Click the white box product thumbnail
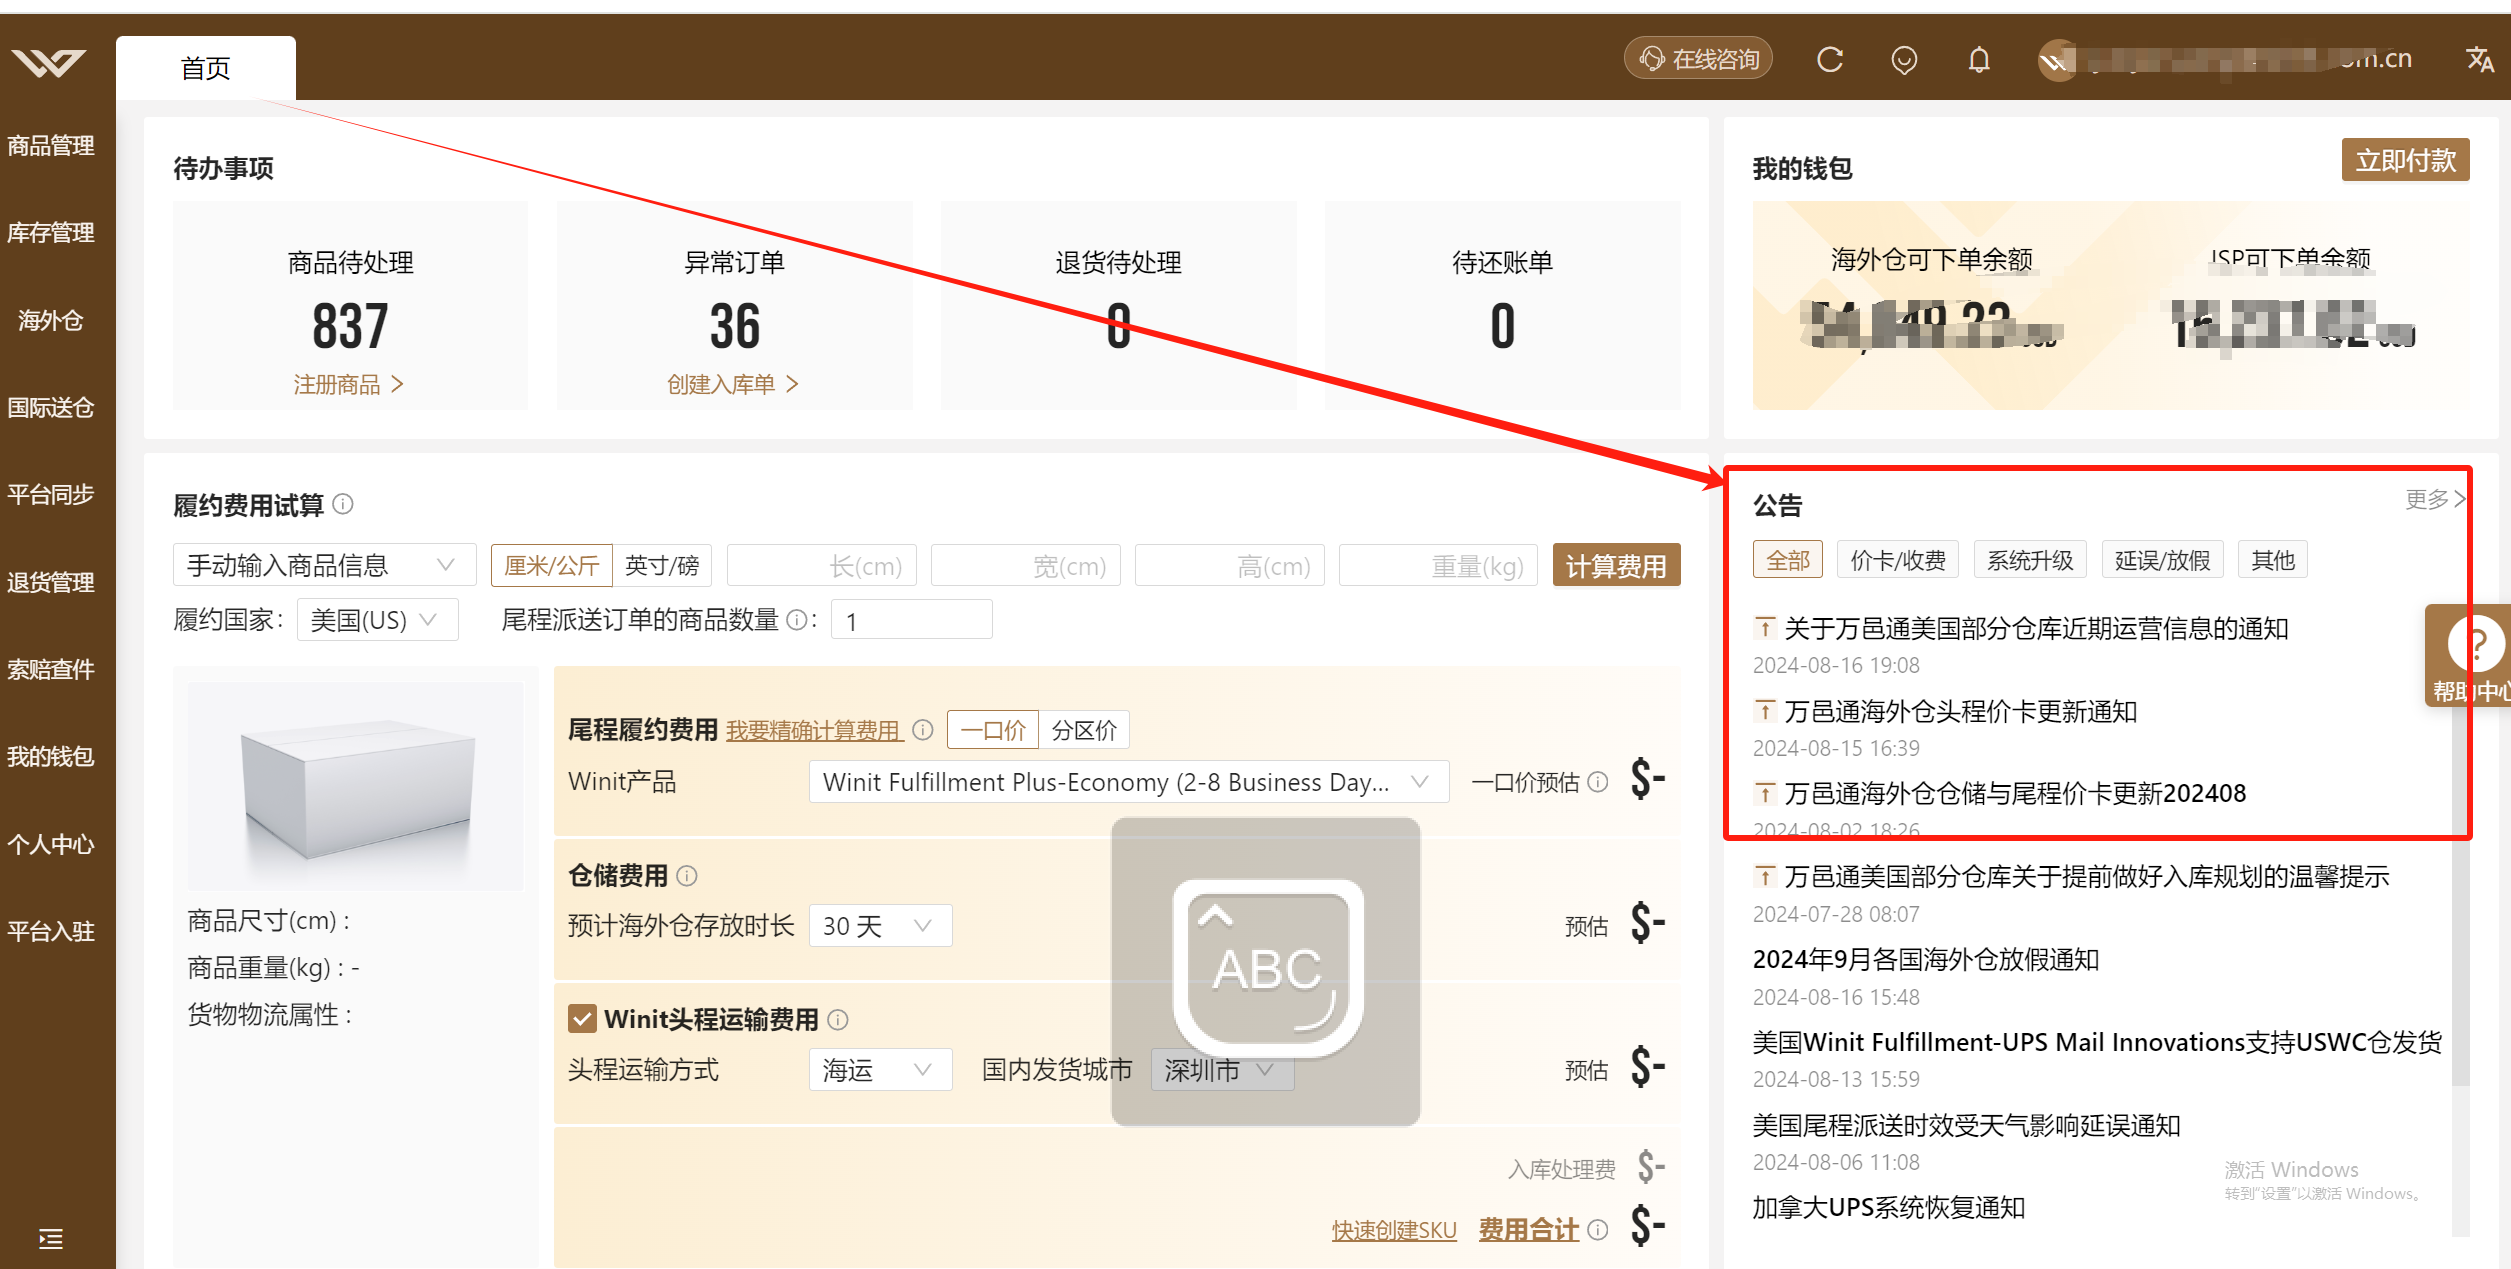The image size is (2511, 1269). 355,786
